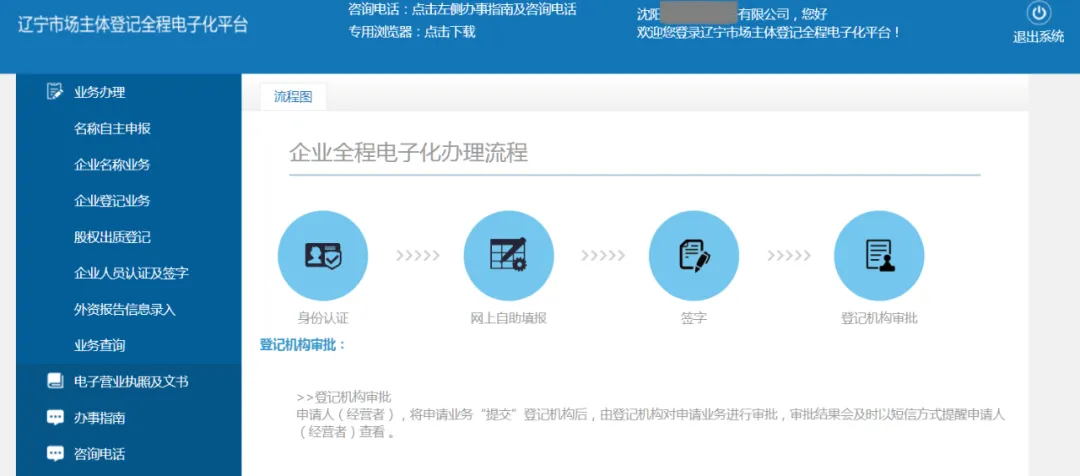The height and width of the screenshot is (476, 1080).
Task: Open 外资报告信息录入
Action: click(x=125, y=309)
